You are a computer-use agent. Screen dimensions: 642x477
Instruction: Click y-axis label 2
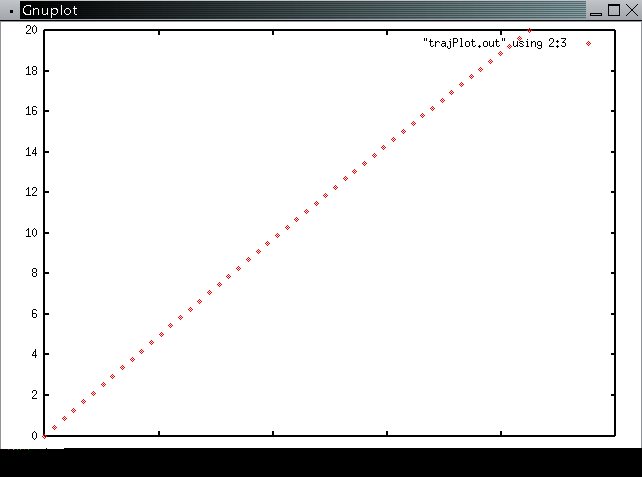[34, 395]
